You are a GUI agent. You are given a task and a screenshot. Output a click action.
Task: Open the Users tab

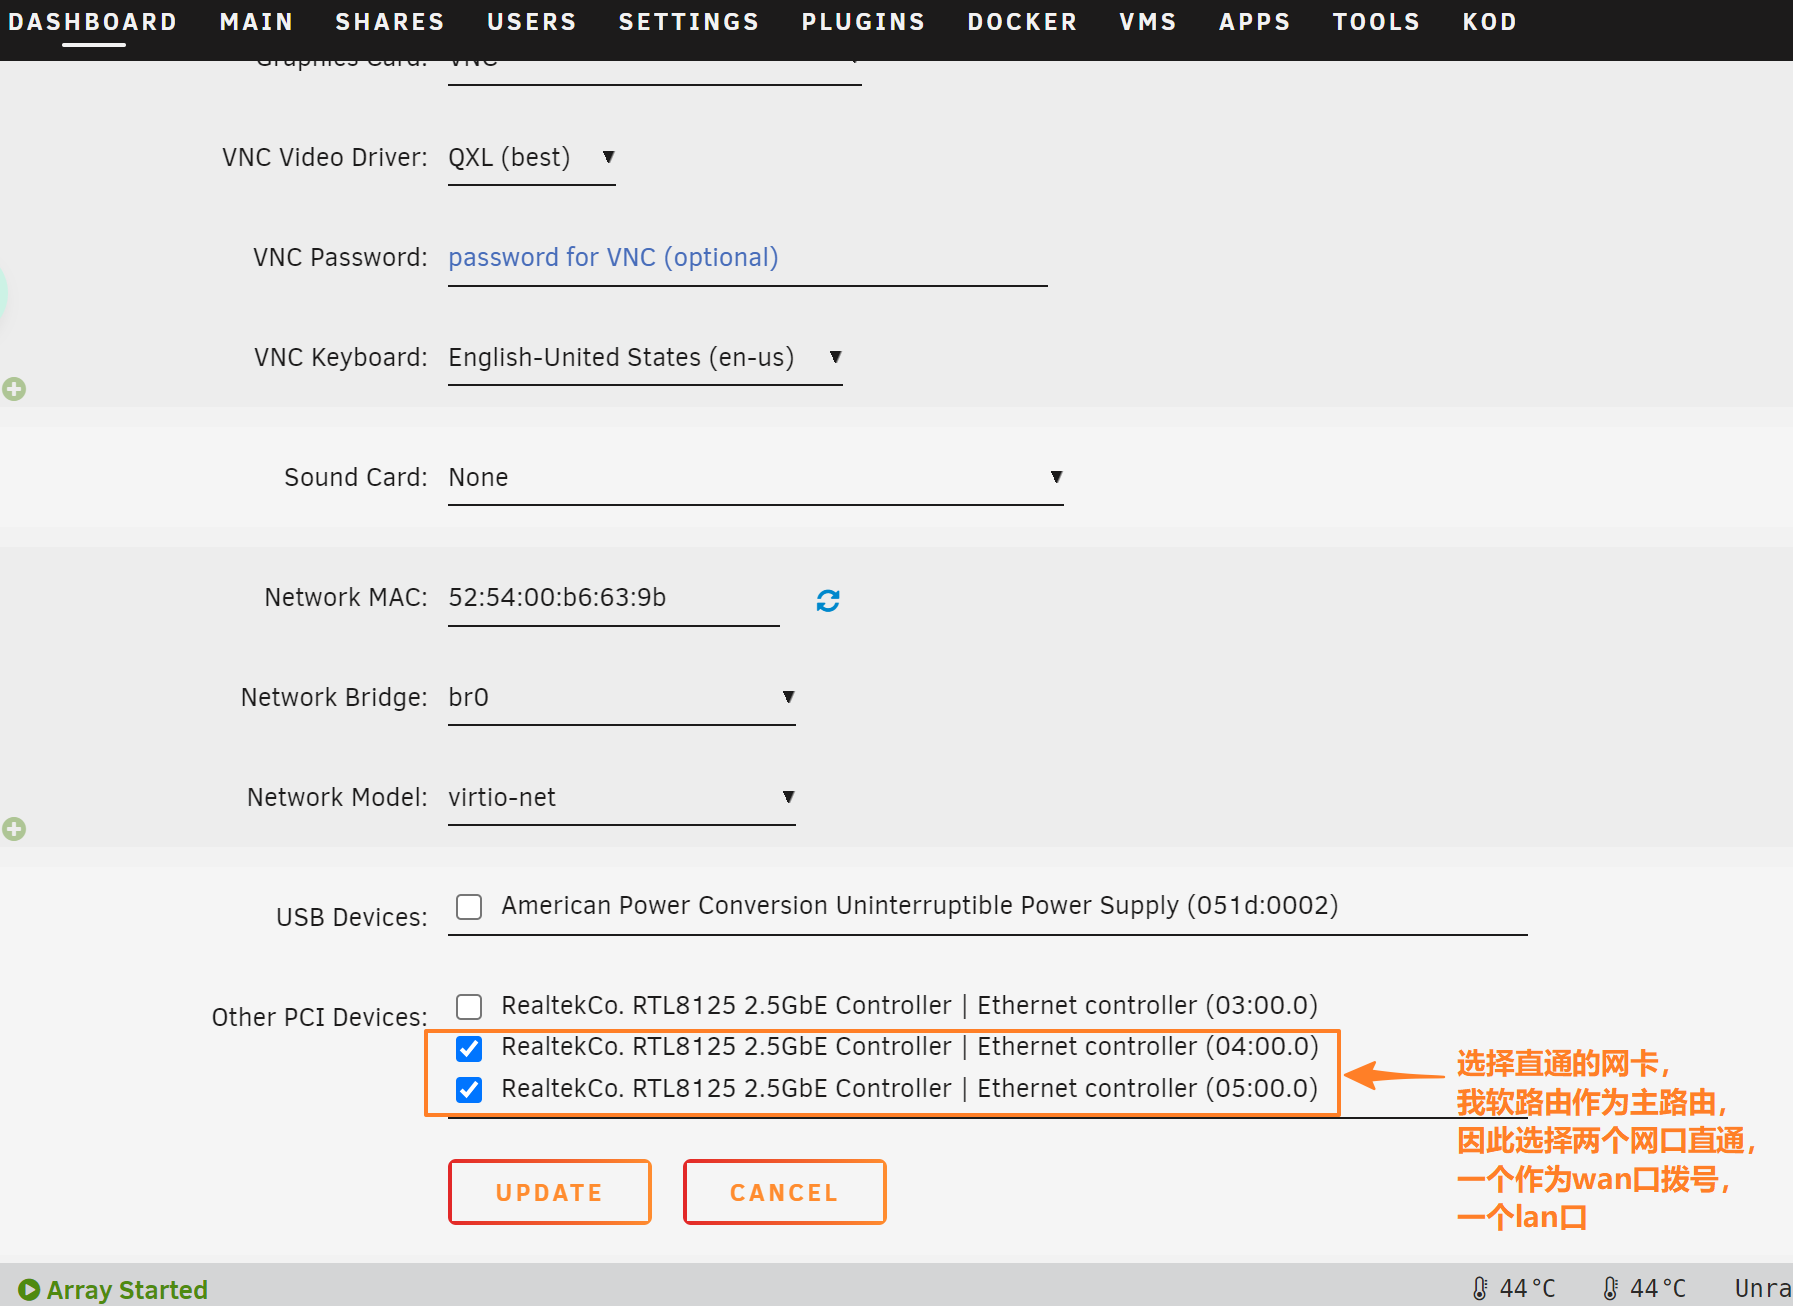tap(532, 22)
